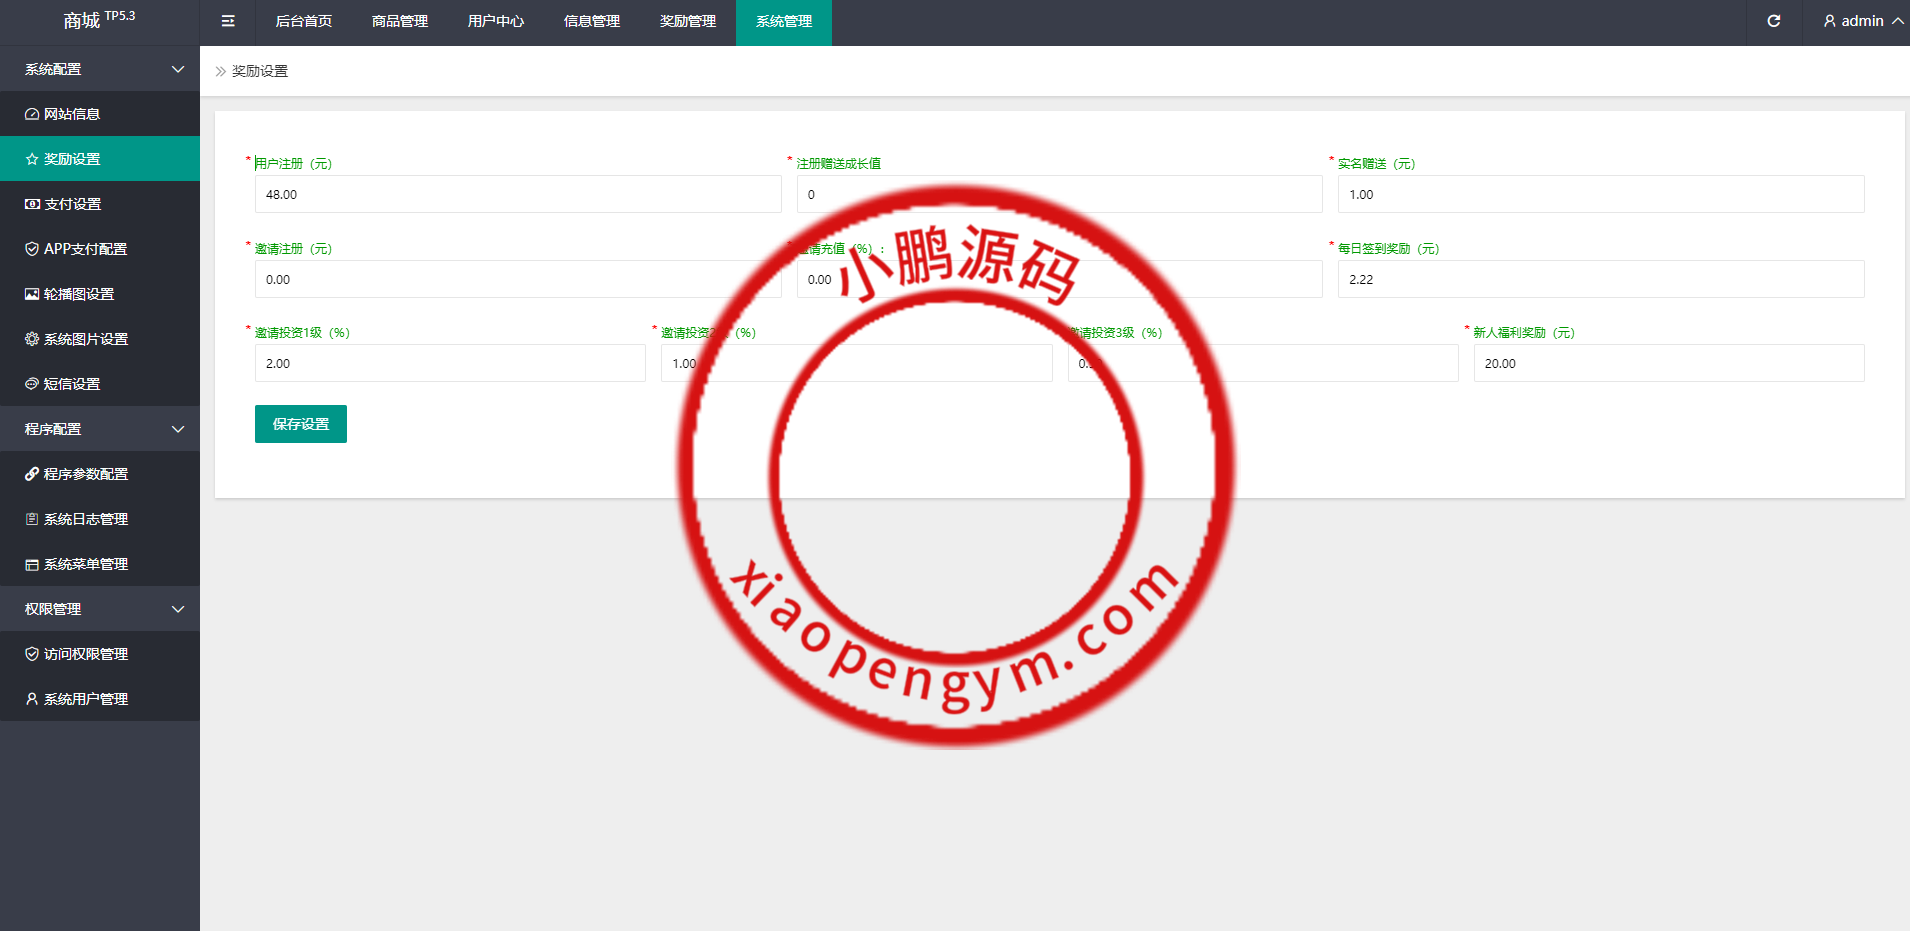Select the 访问权限管理 shield icon

pyautogui.click(x=32, y=653)
